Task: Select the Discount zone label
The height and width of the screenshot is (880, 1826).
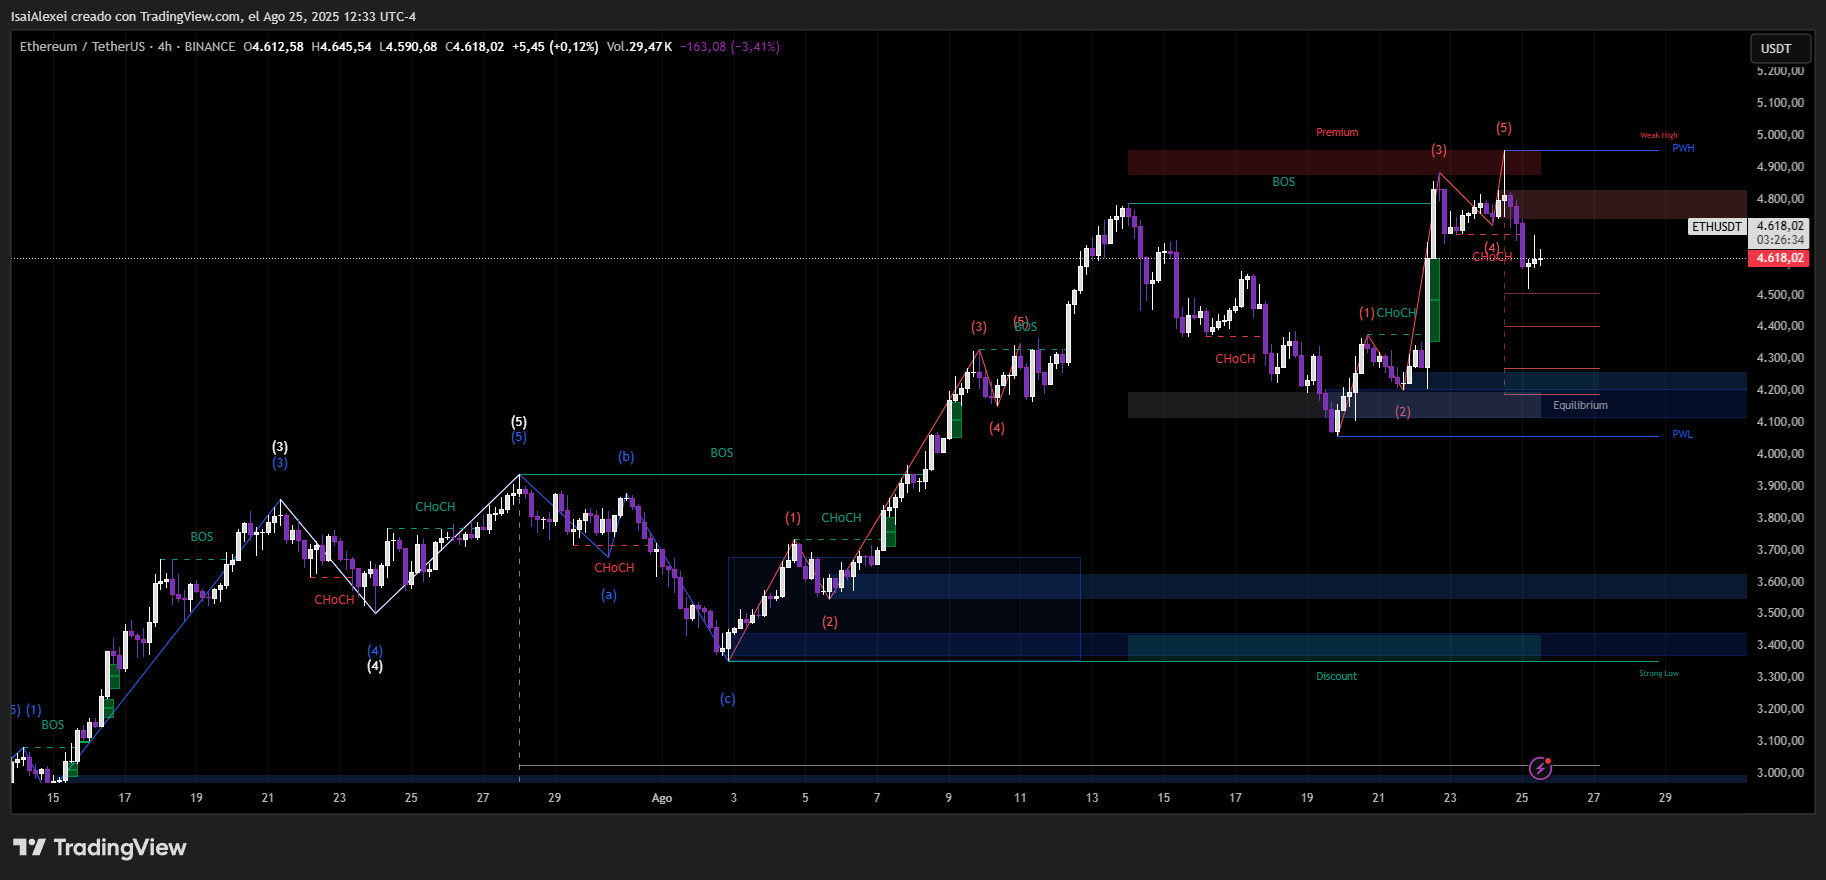Action: tap(1336, 677)
